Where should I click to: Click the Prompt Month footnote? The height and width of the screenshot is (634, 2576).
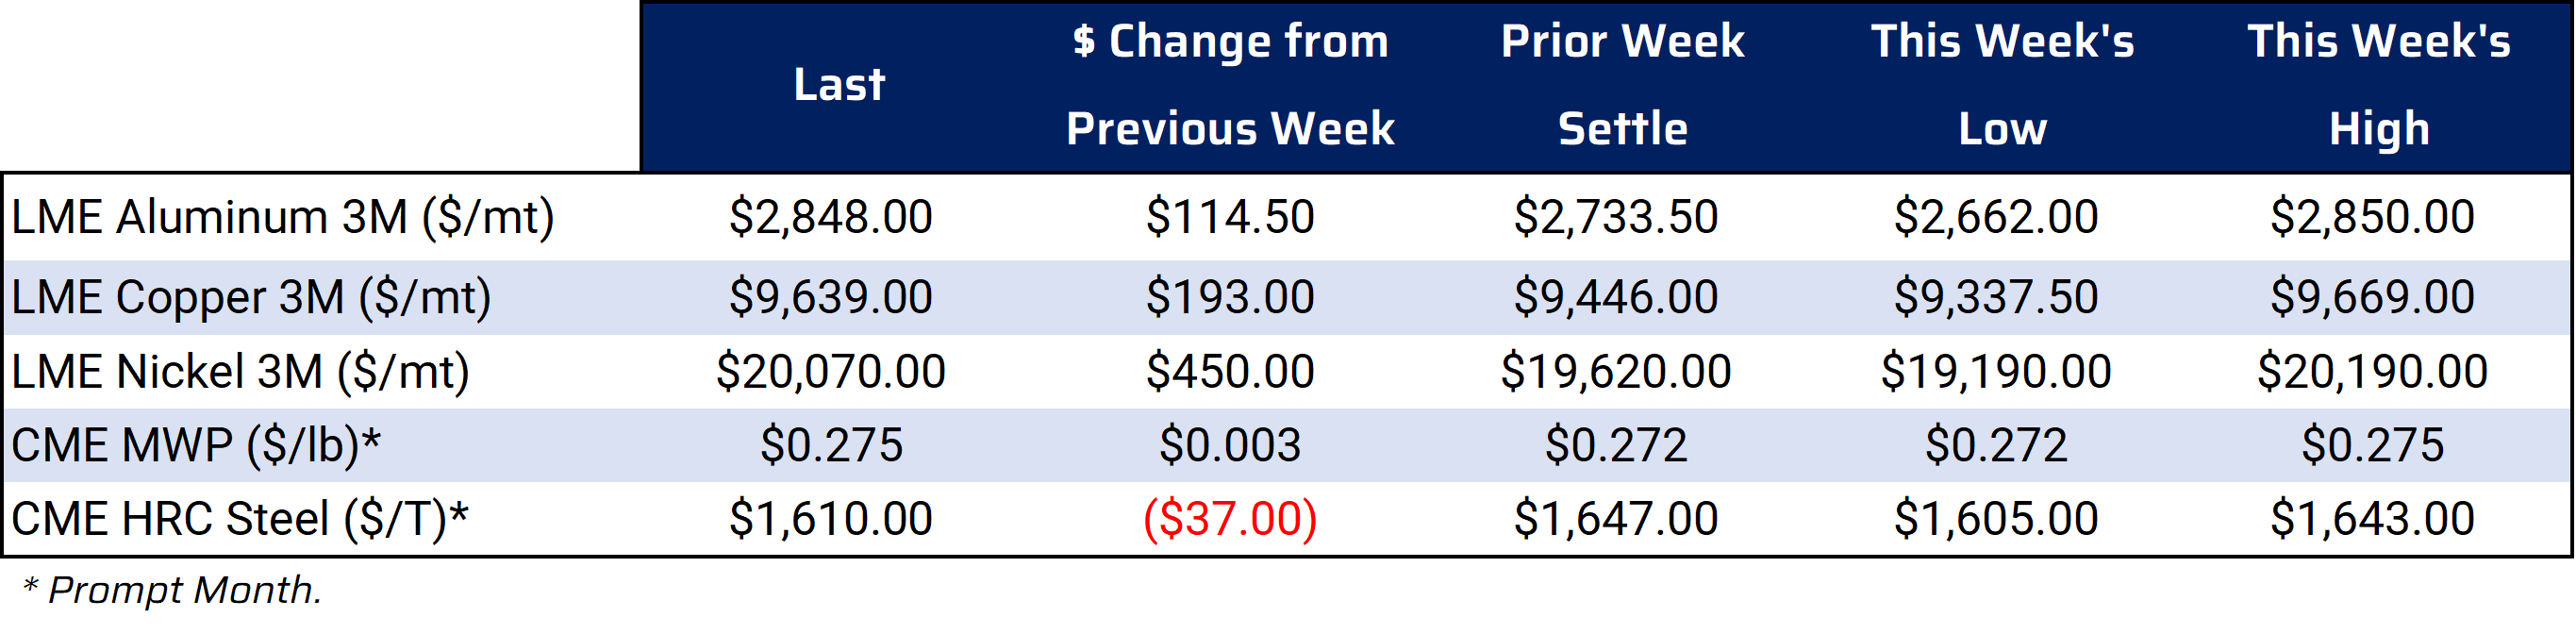coord(171,590)
